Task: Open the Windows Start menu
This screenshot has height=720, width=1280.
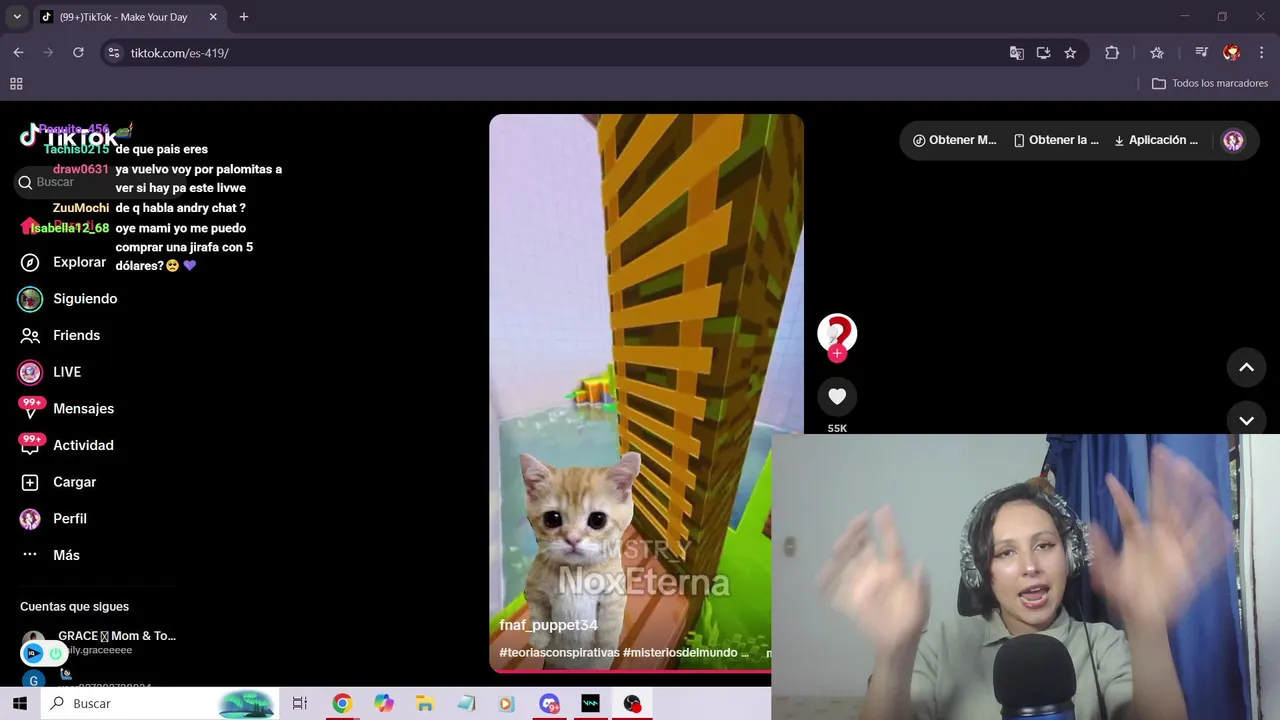Action: (x=19, y=704)
